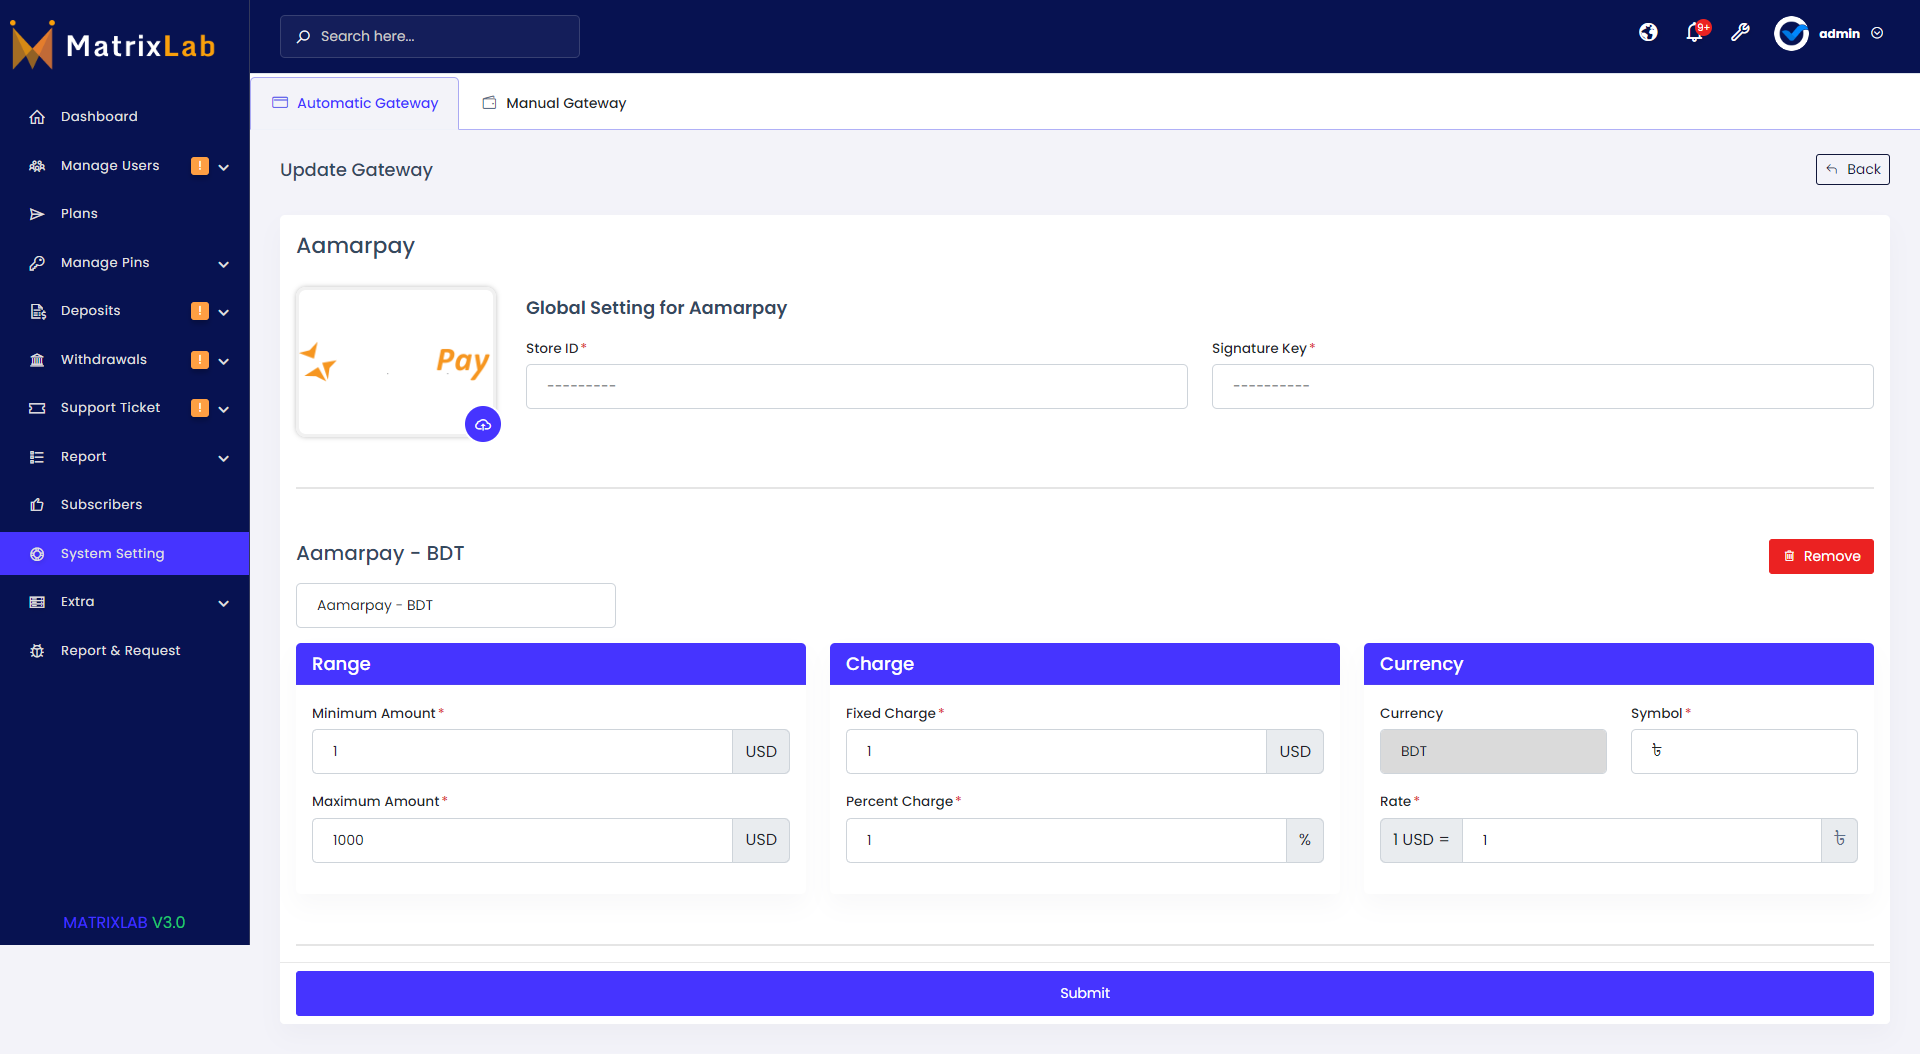Click the globe icon in the topbar

click(1648, 32)
